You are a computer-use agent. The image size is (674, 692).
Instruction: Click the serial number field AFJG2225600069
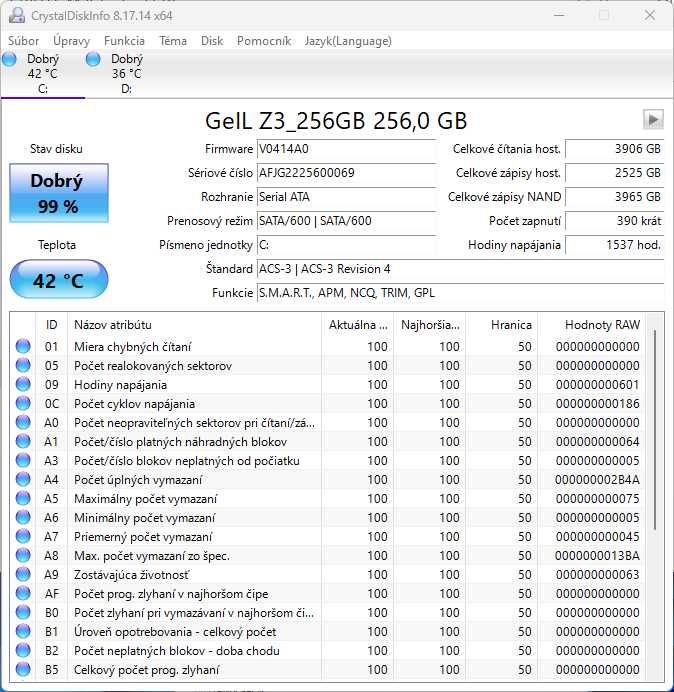(x=346, y=173)
